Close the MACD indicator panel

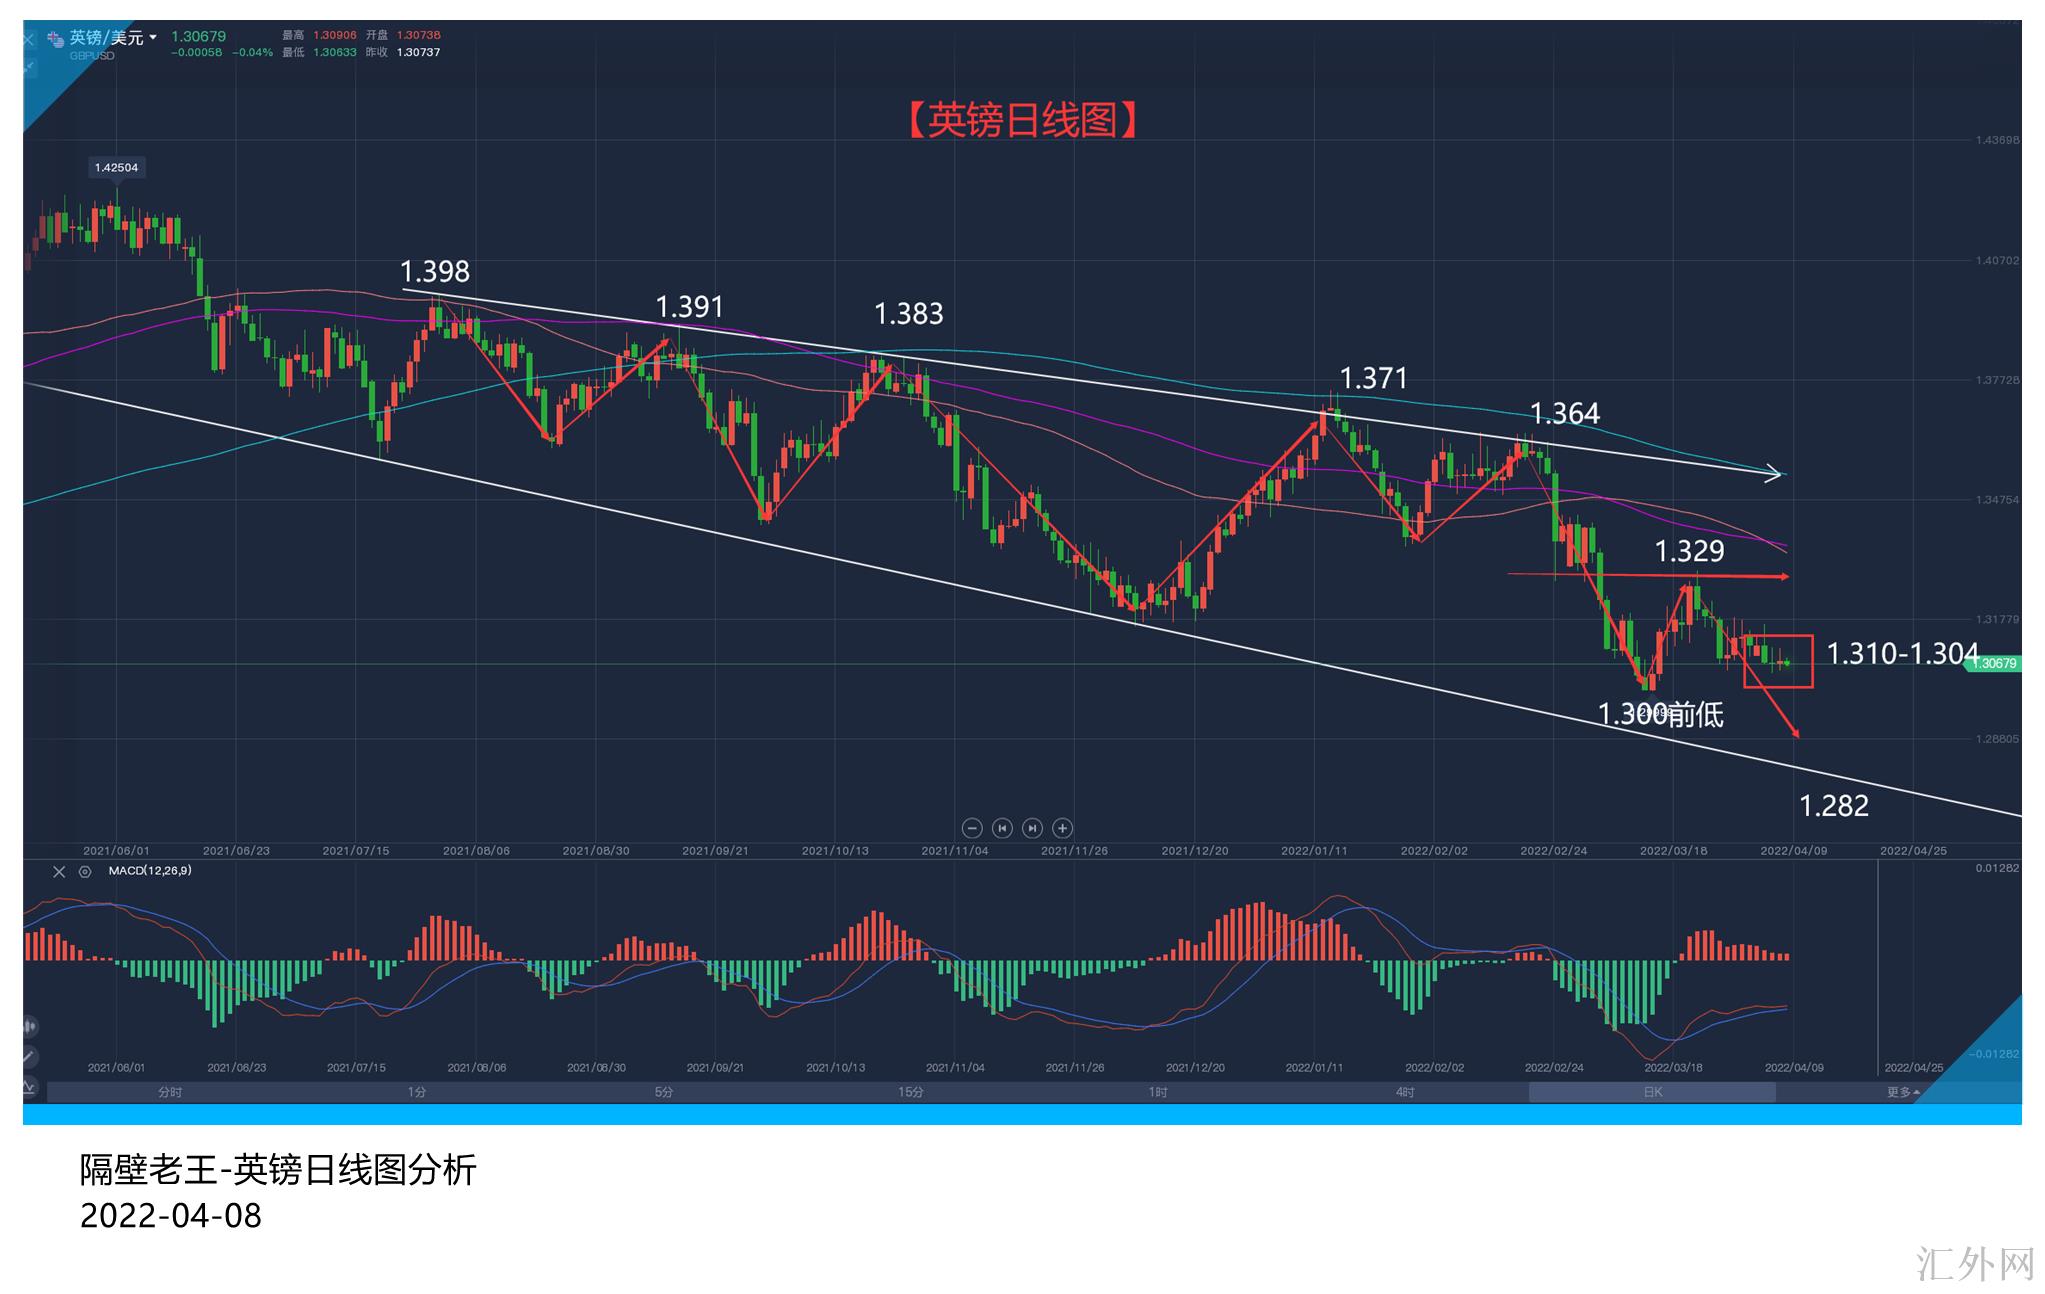pyautogui.click(x=59, y=871)
